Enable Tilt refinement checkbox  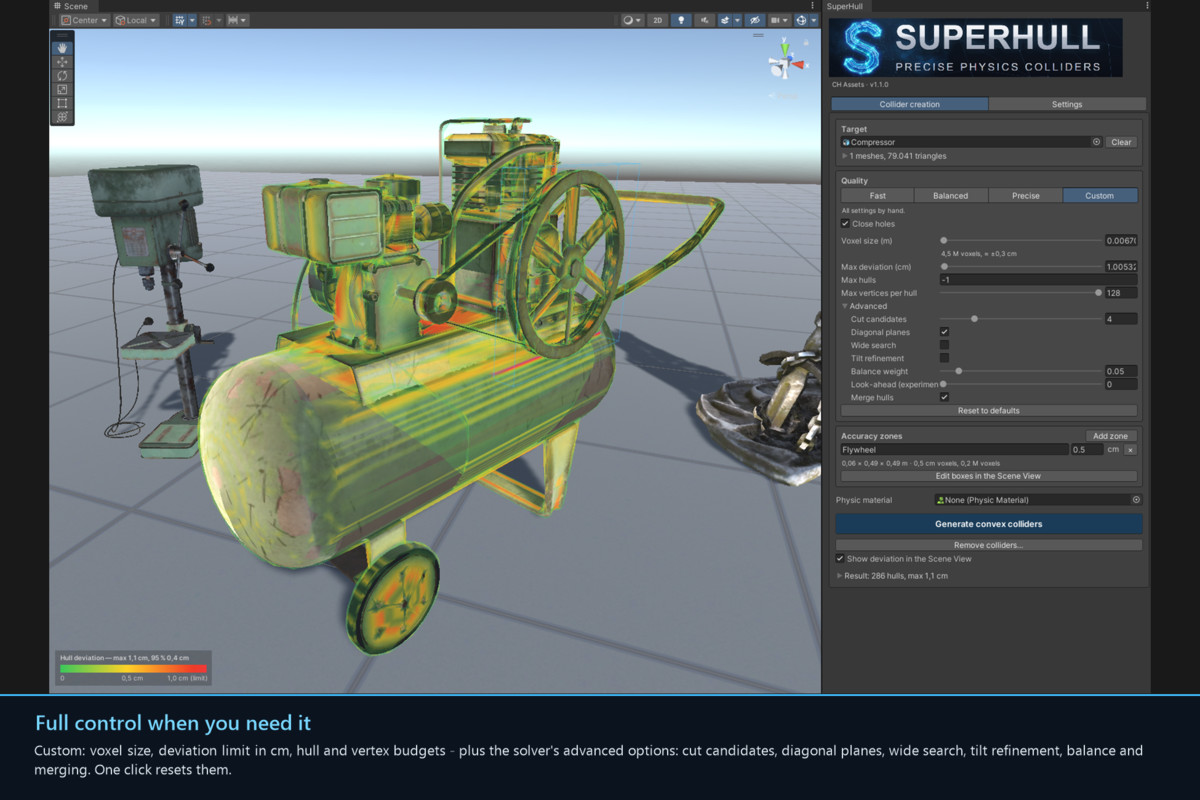(x=944, y=358)
